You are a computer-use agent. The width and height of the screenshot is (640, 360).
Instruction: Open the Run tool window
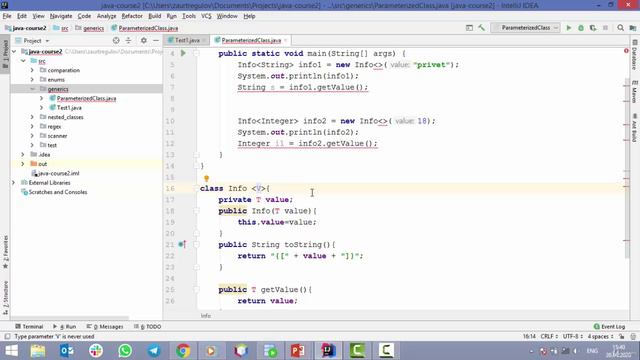tap(64, 327)
